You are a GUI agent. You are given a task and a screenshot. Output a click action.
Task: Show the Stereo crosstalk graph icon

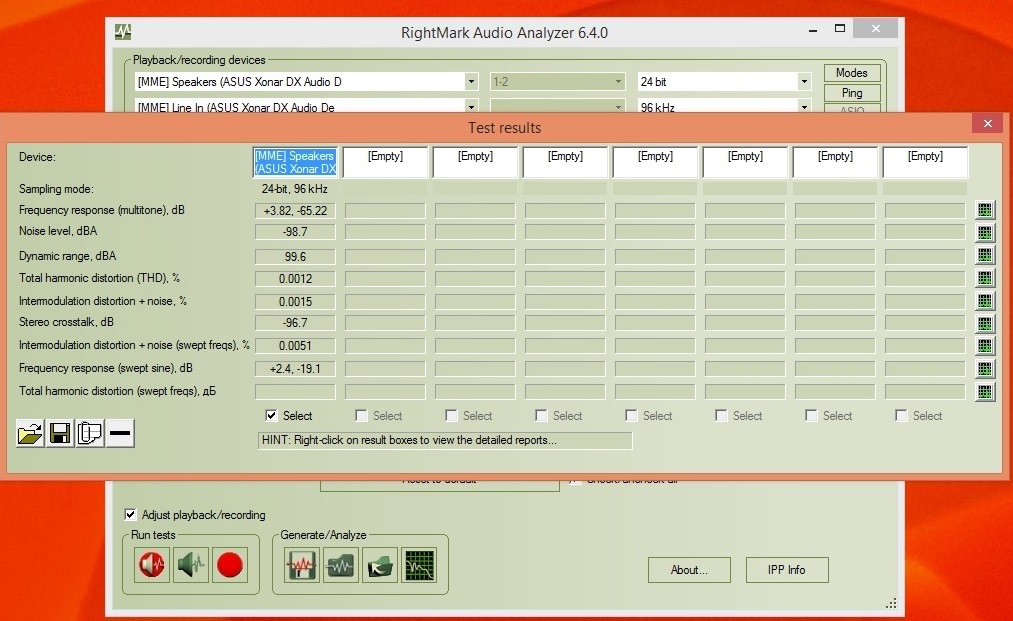[985, 324]
